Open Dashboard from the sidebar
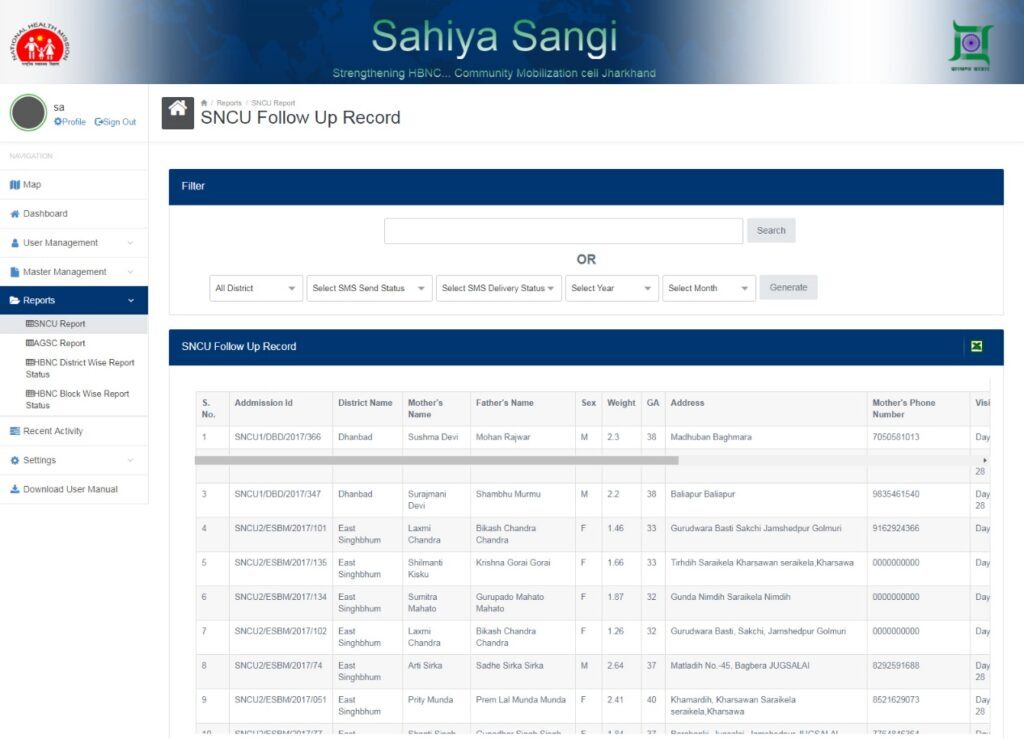 [45, 214]
